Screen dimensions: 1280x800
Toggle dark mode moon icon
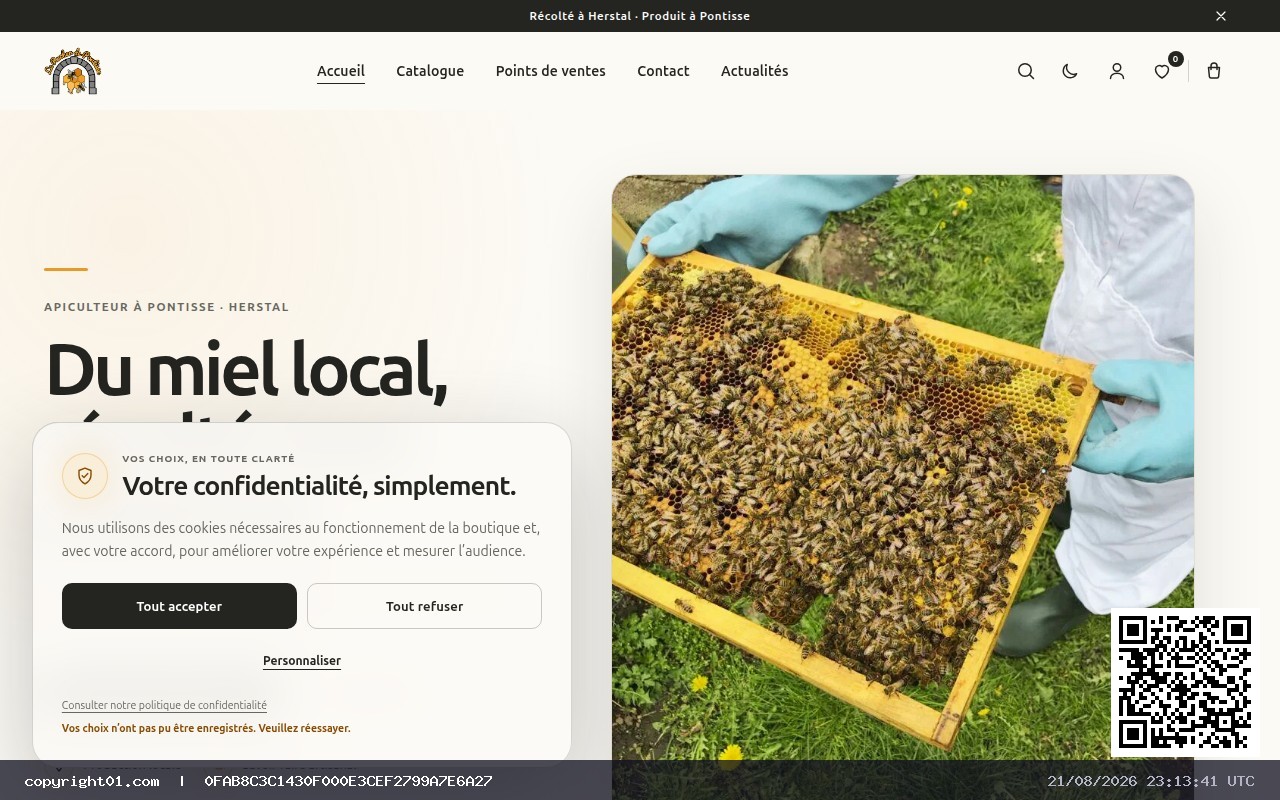coord(1070,71)
